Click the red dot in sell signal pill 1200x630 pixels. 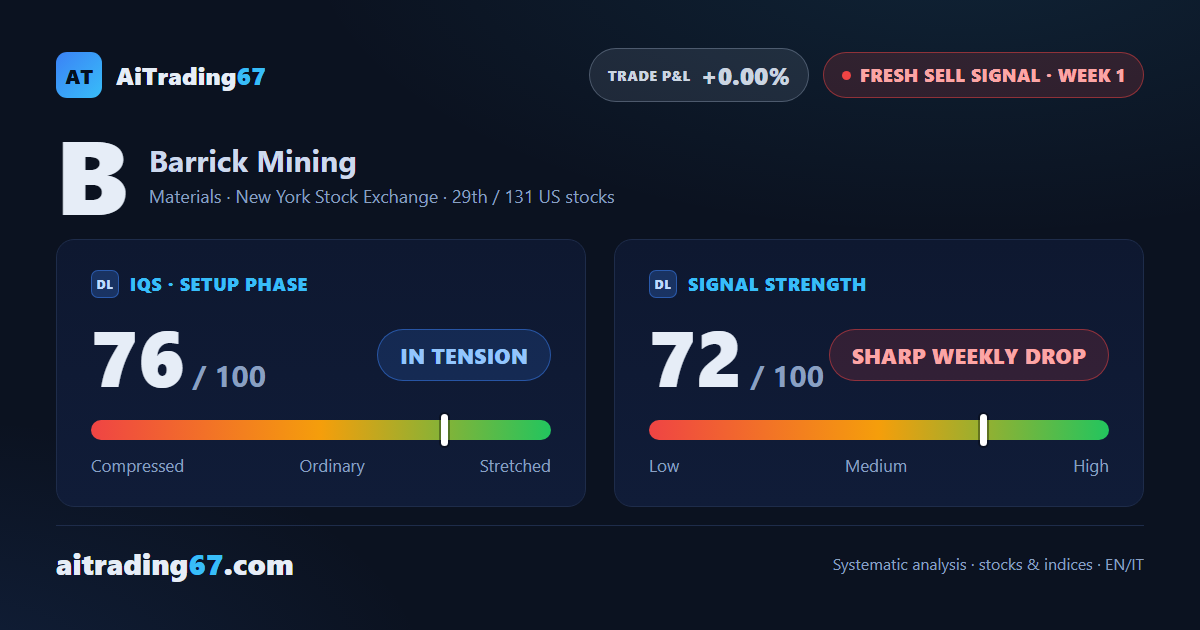coord(846,76)
